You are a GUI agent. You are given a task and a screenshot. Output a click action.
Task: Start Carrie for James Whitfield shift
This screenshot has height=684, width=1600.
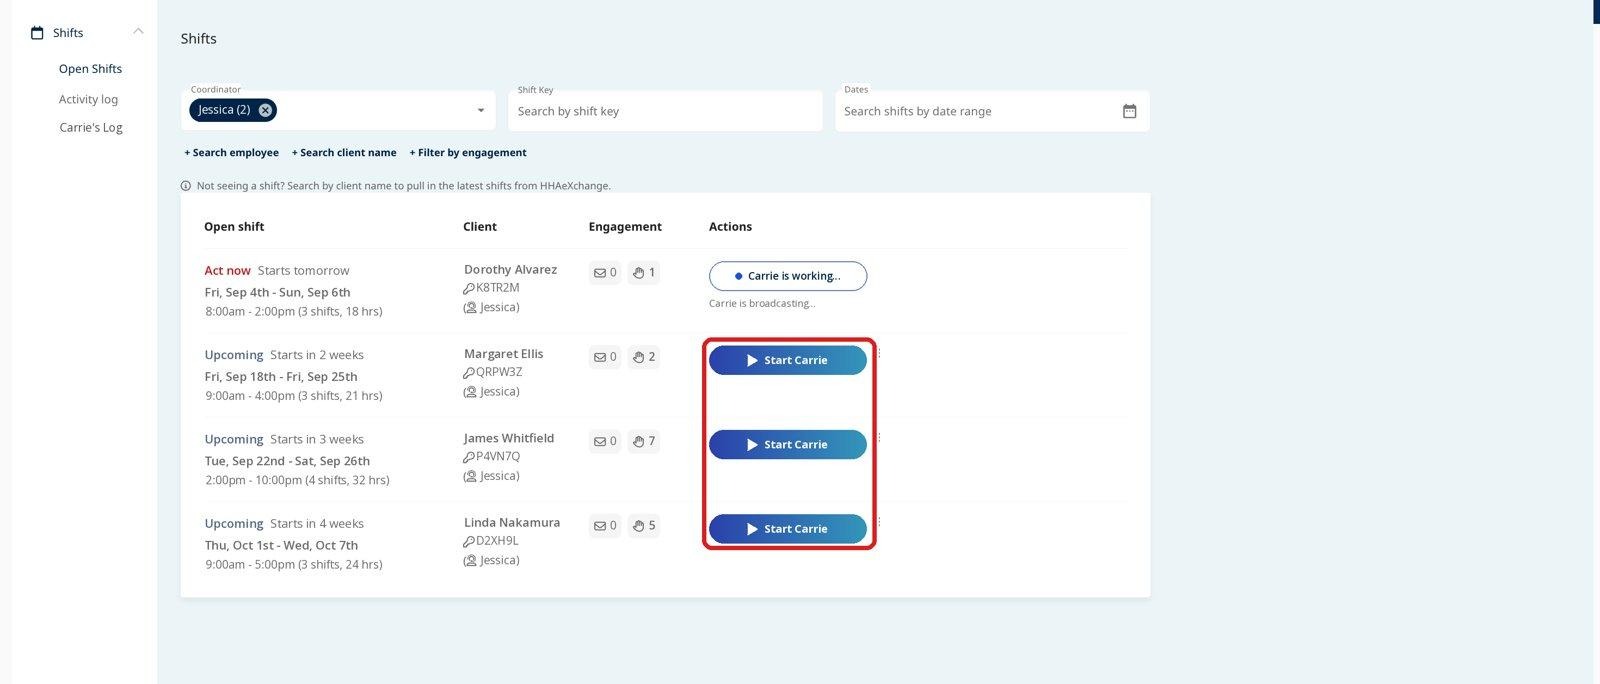pos(788,444)
